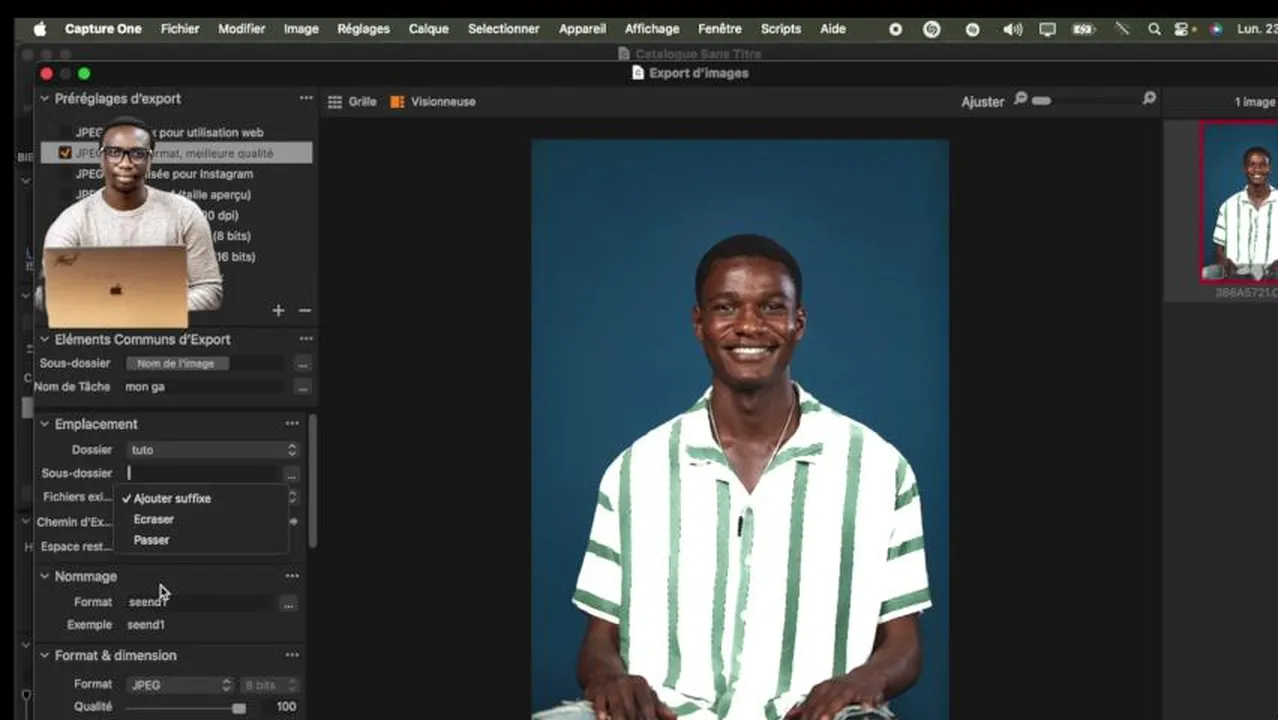Click the zoom-out magnifier near Ajuster
This screenshot has width=1278, height=720.
click(x=1021, y=98)
